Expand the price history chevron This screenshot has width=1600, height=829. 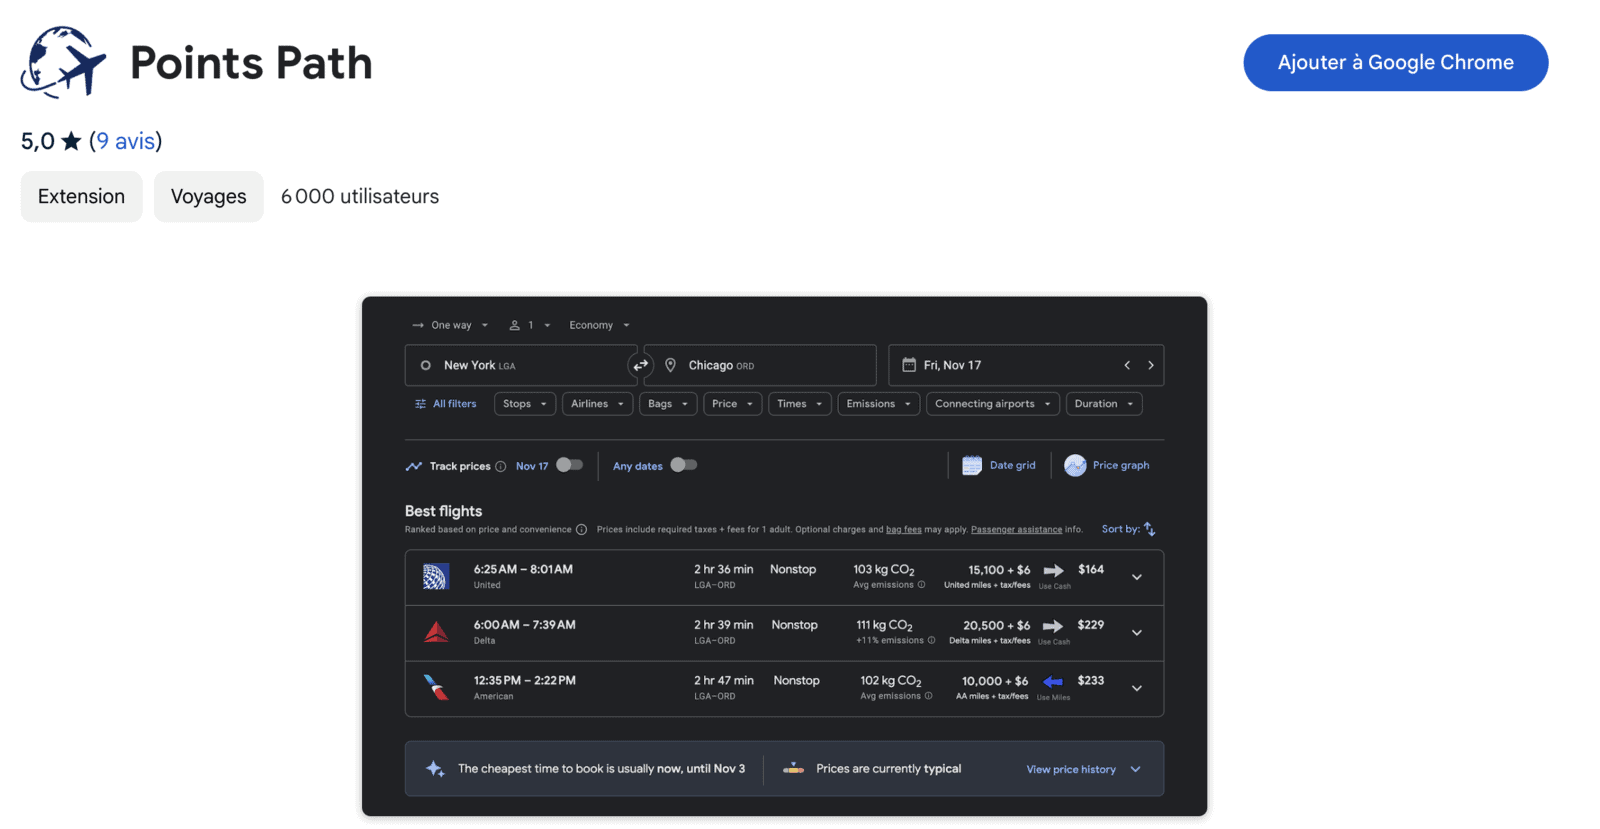coord(1136,770)
